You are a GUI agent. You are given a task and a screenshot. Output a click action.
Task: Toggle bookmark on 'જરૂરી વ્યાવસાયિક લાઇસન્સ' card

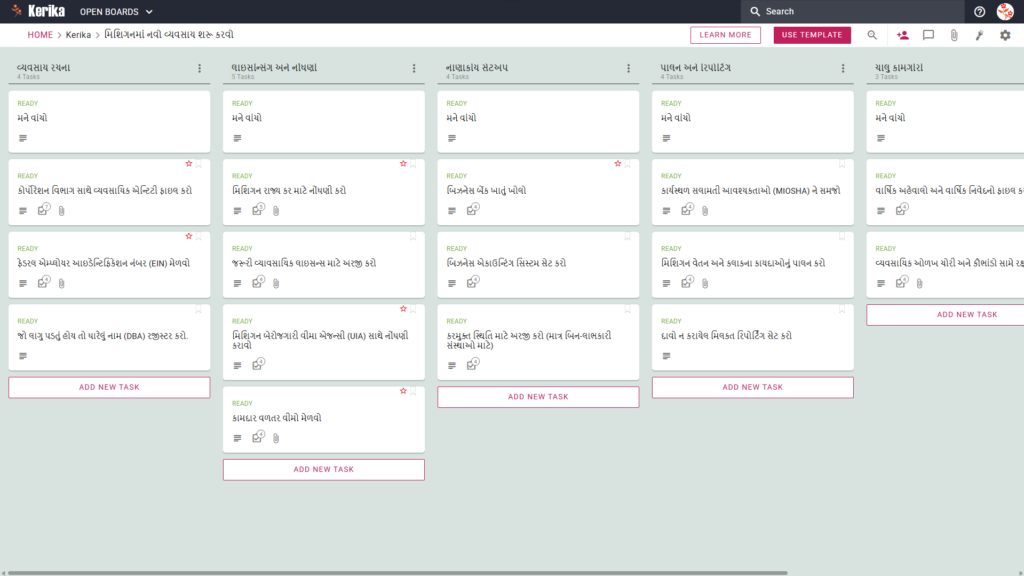(x=413, y=236)
